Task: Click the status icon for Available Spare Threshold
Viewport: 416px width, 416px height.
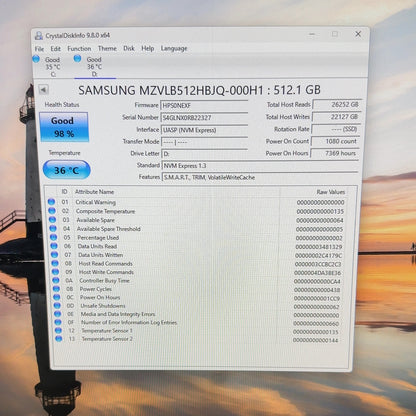Action: (53, 229)
